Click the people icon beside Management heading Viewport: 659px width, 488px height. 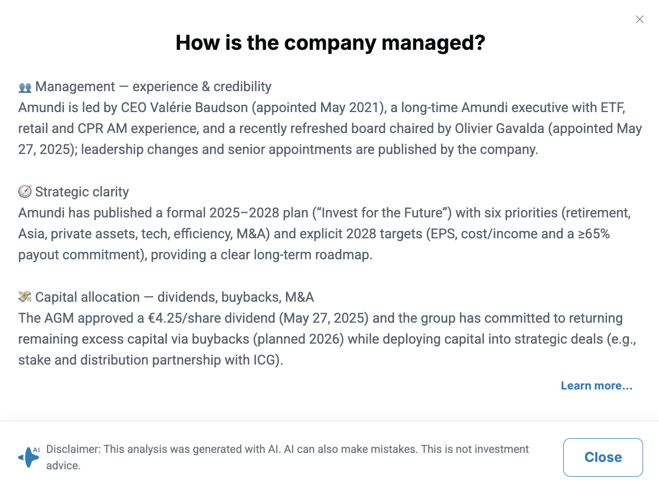25,87
